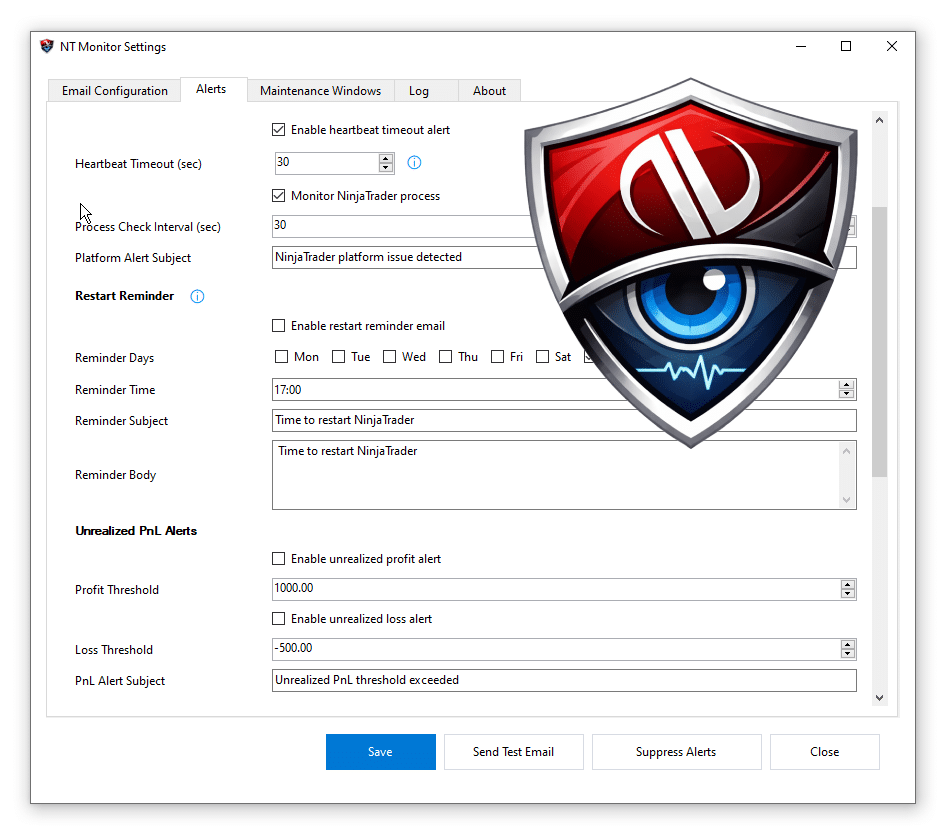948x840 pixels.
Task: Click the Close button at bottom
Action: point(825,752)
